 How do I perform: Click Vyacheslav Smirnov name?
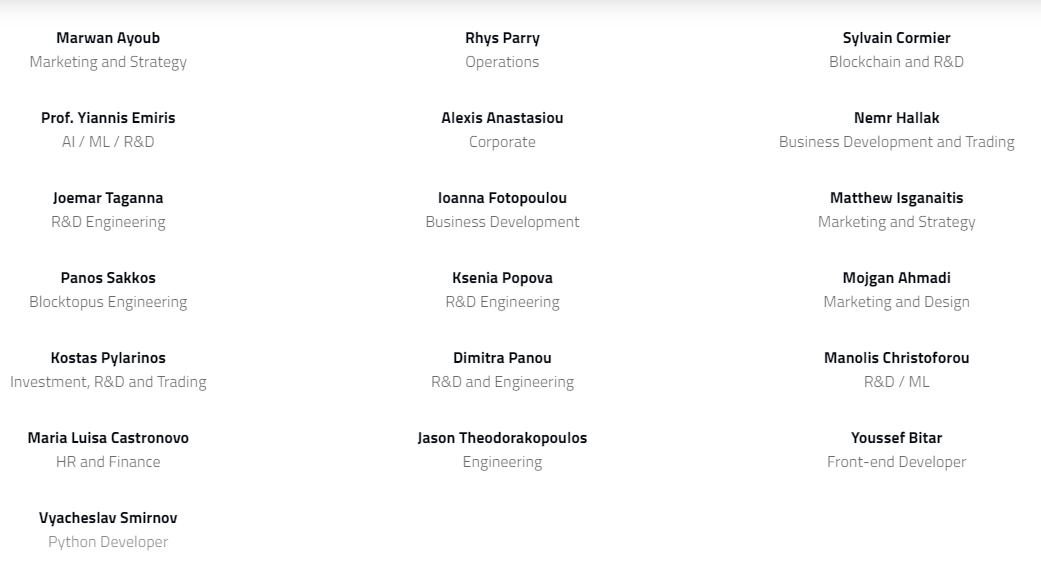click(x=108, y=518)
